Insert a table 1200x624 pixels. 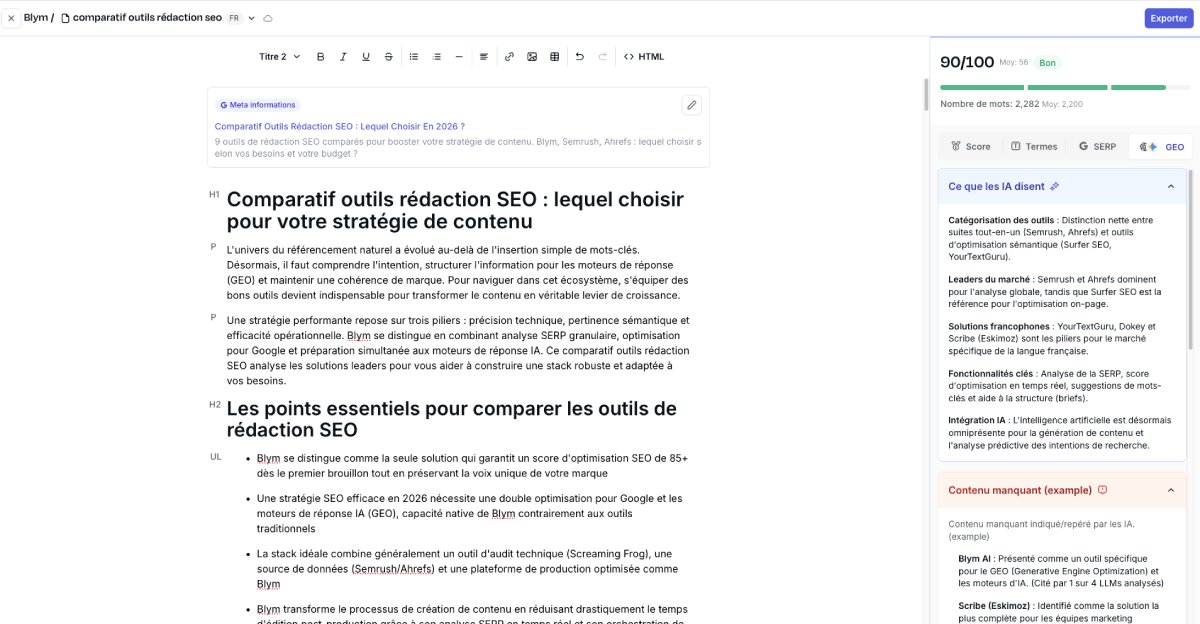(x=555, y=57)
